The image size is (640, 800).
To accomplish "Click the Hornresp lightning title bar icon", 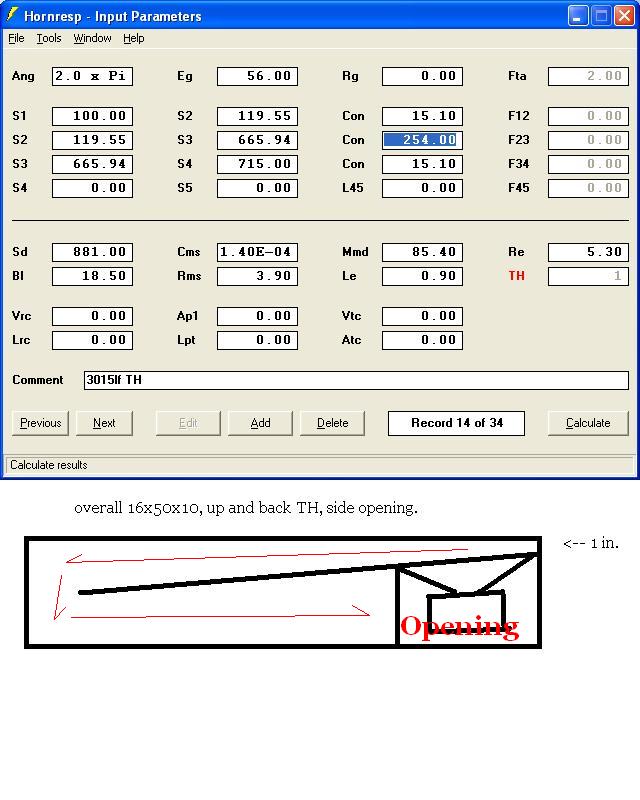I will 12,15.
